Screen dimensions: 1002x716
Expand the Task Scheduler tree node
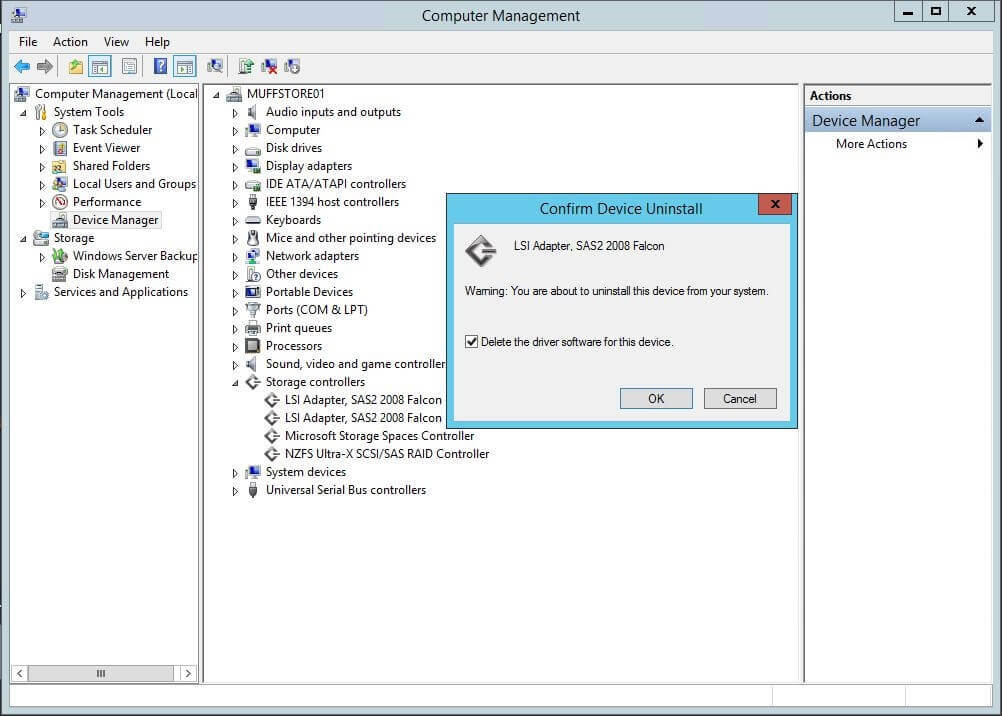click(43, 131)
